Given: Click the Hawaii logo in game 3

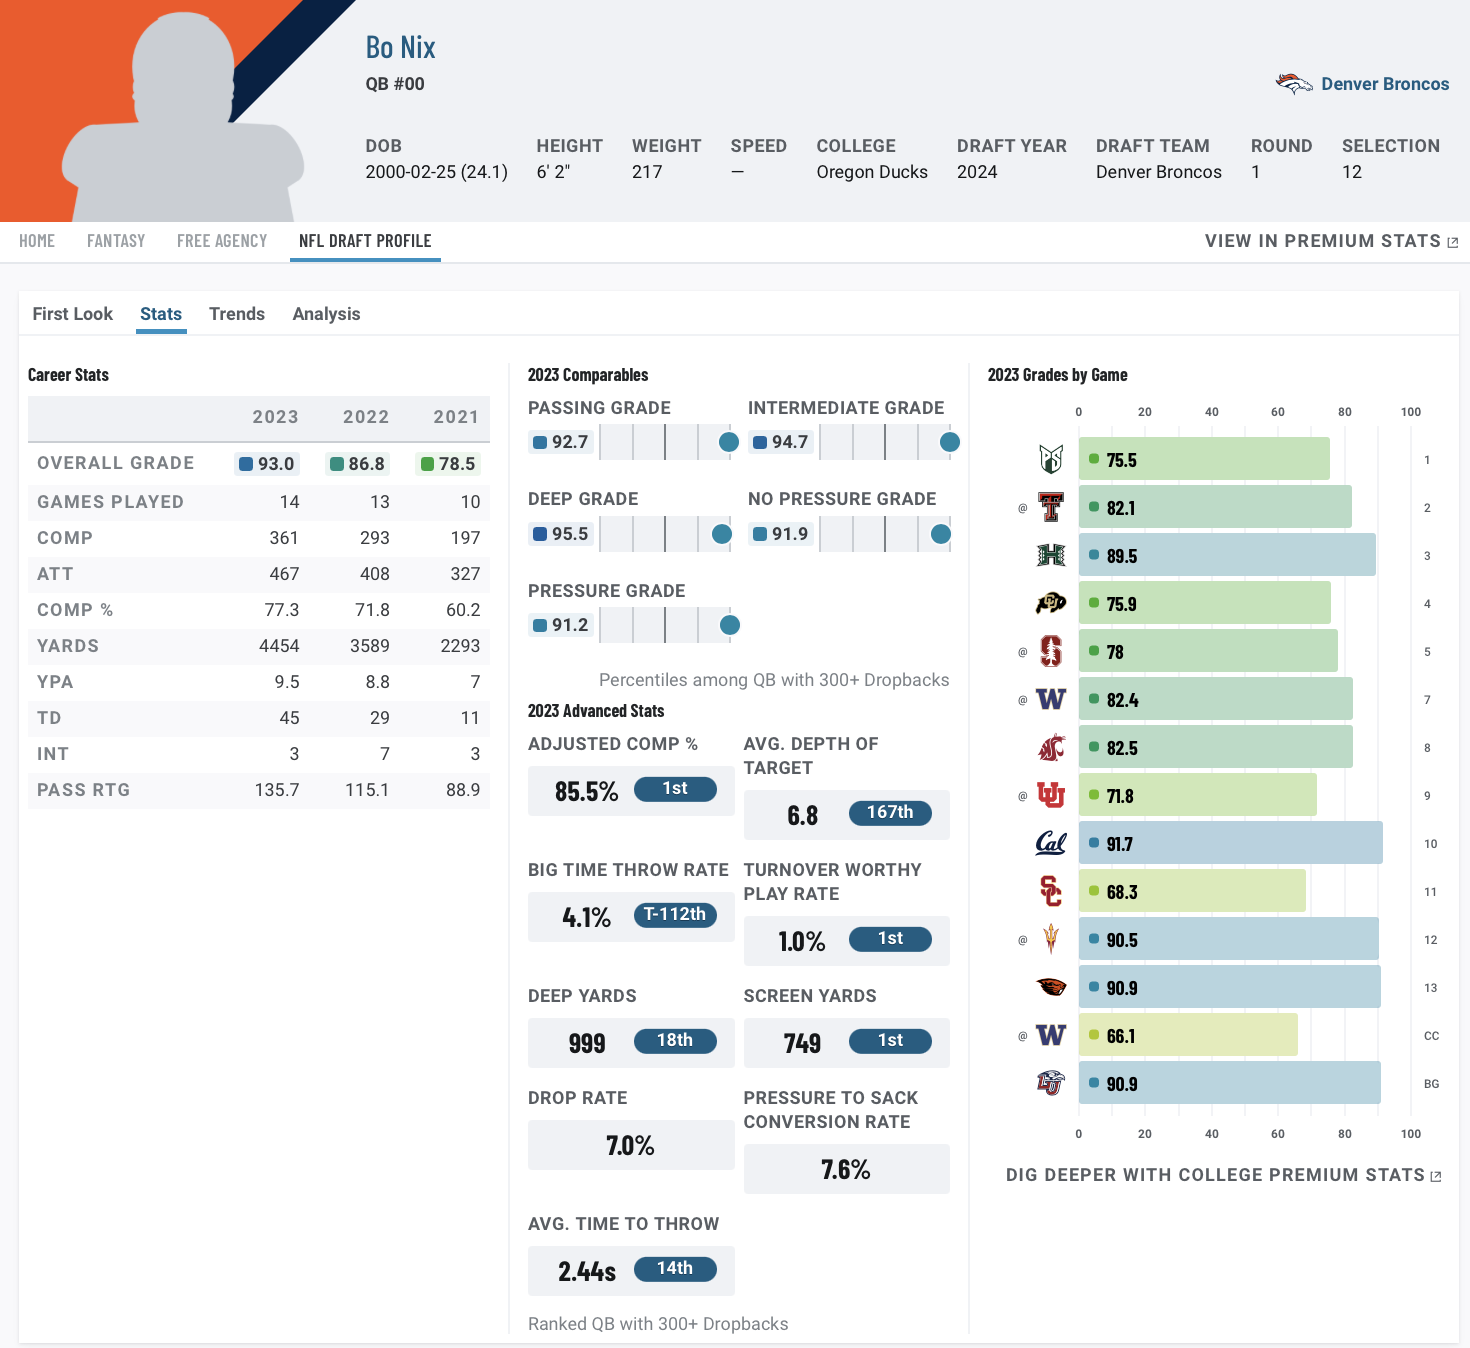Looking at the screenshot, I should [1051, 556].
